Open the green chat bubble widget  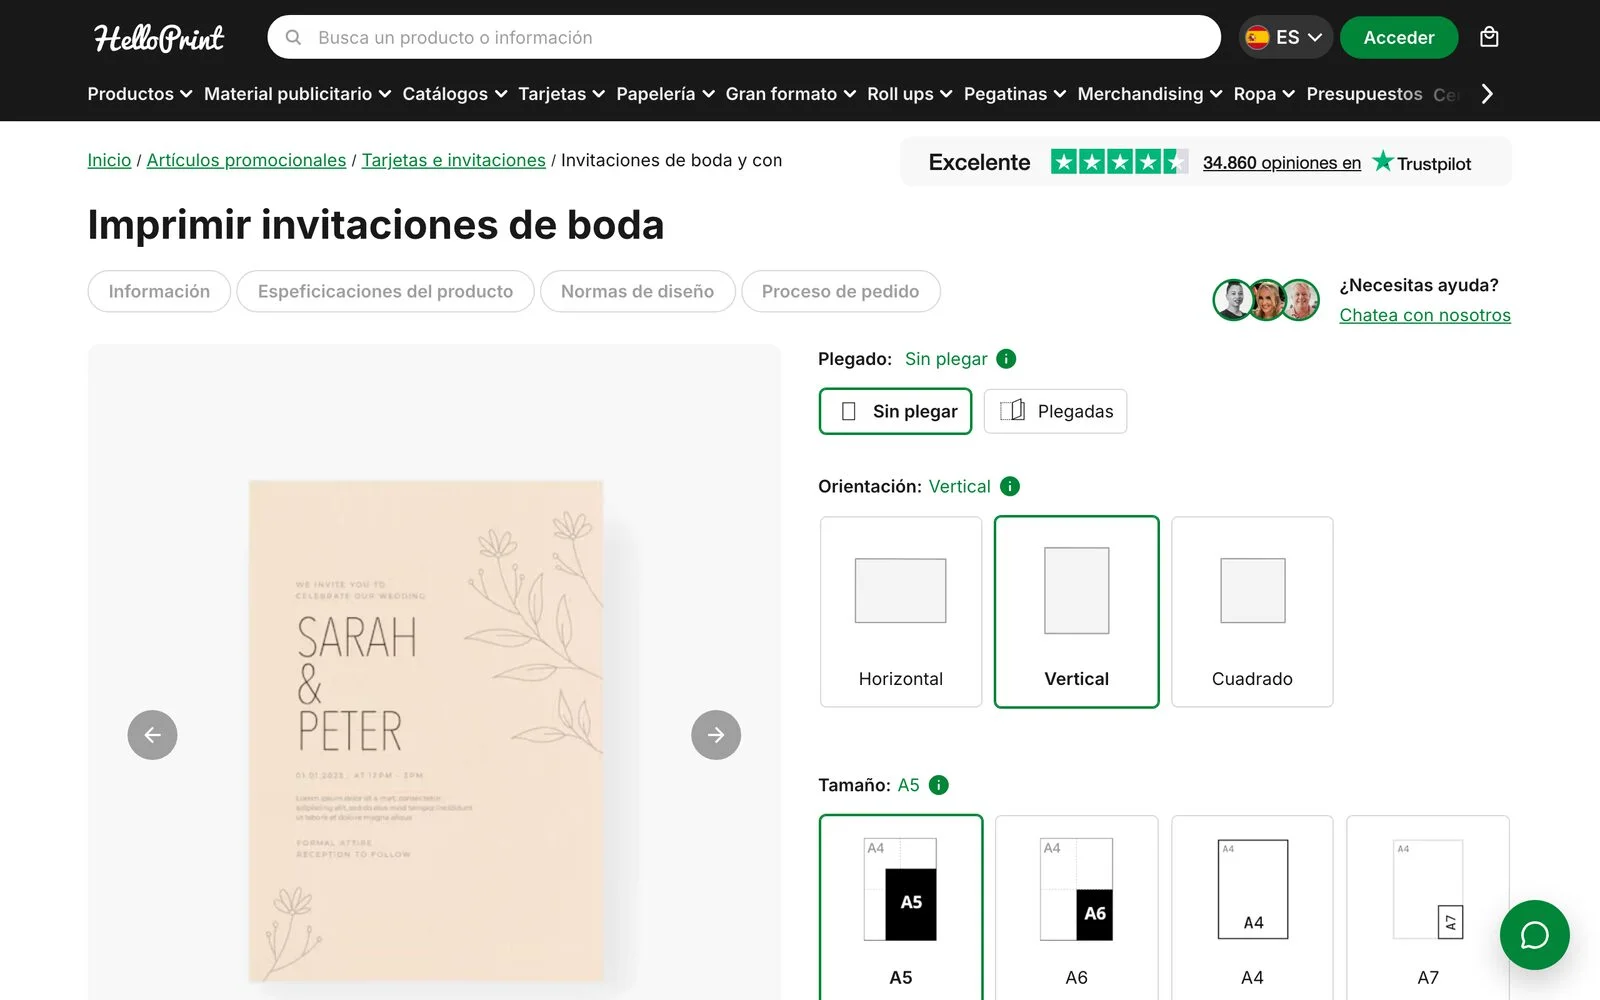click(1534, 935)
